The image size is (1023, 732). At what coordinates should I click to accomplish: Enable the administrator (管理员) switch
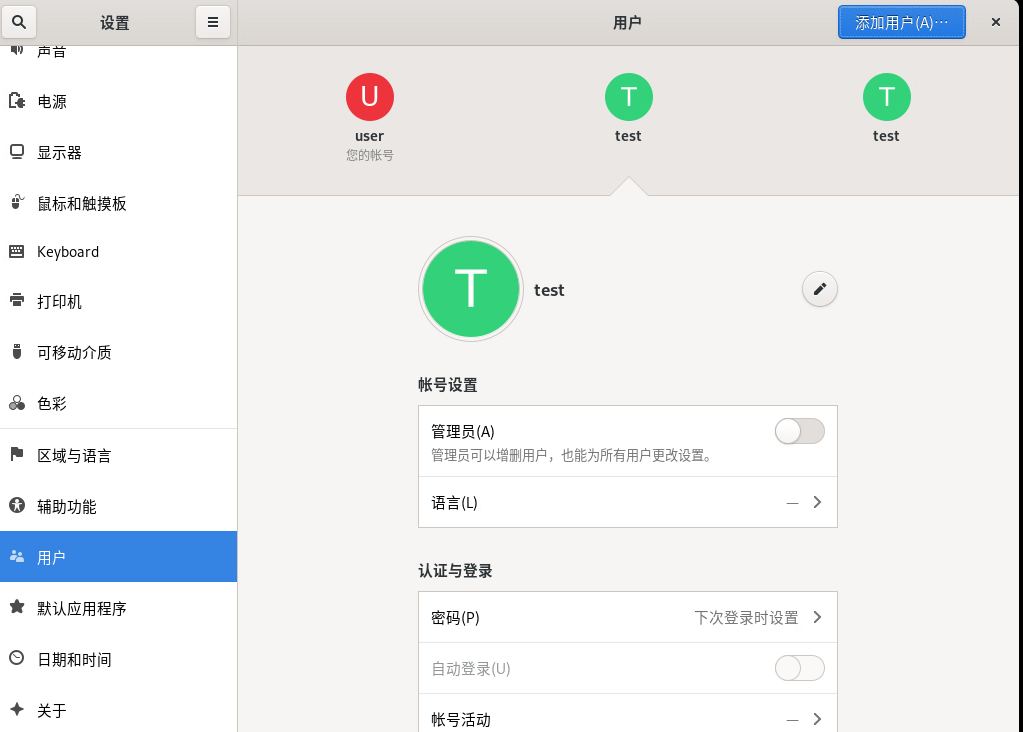(x=800, y=431)
